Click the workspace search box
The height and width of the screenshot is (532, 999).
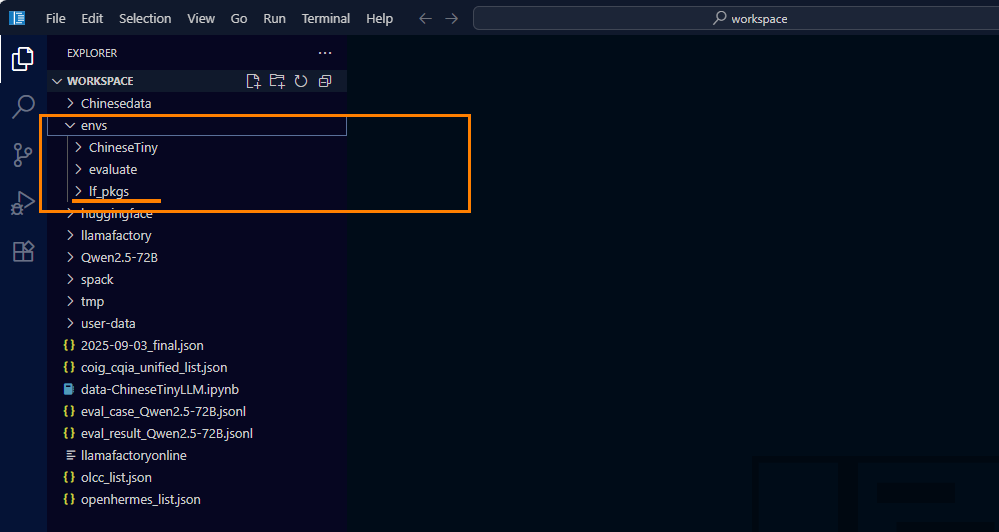pyautogui.click(x=735, y=19)
